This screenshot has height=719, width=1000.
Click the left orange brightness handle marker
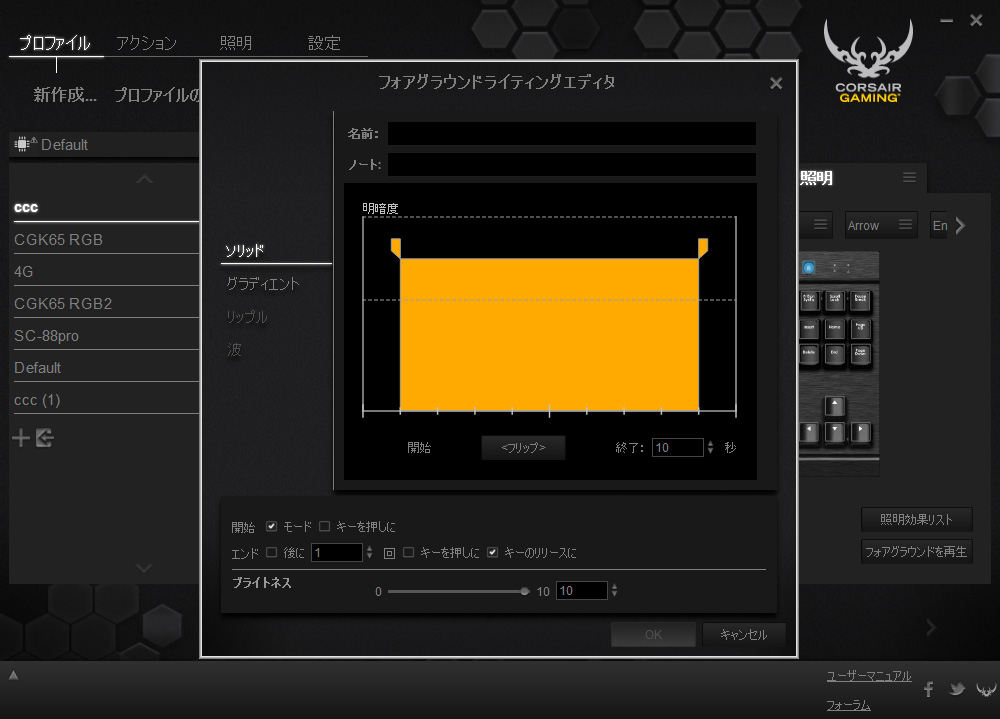point(395,247)
